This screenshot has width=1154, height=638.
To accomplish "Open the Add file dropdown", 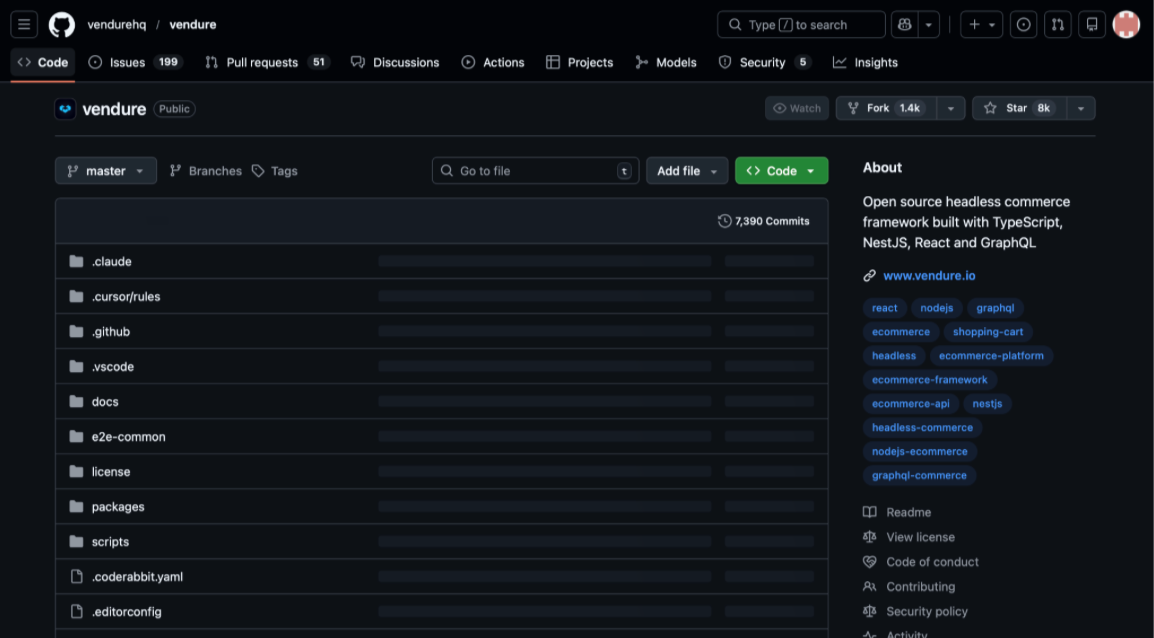I will 687,170.
